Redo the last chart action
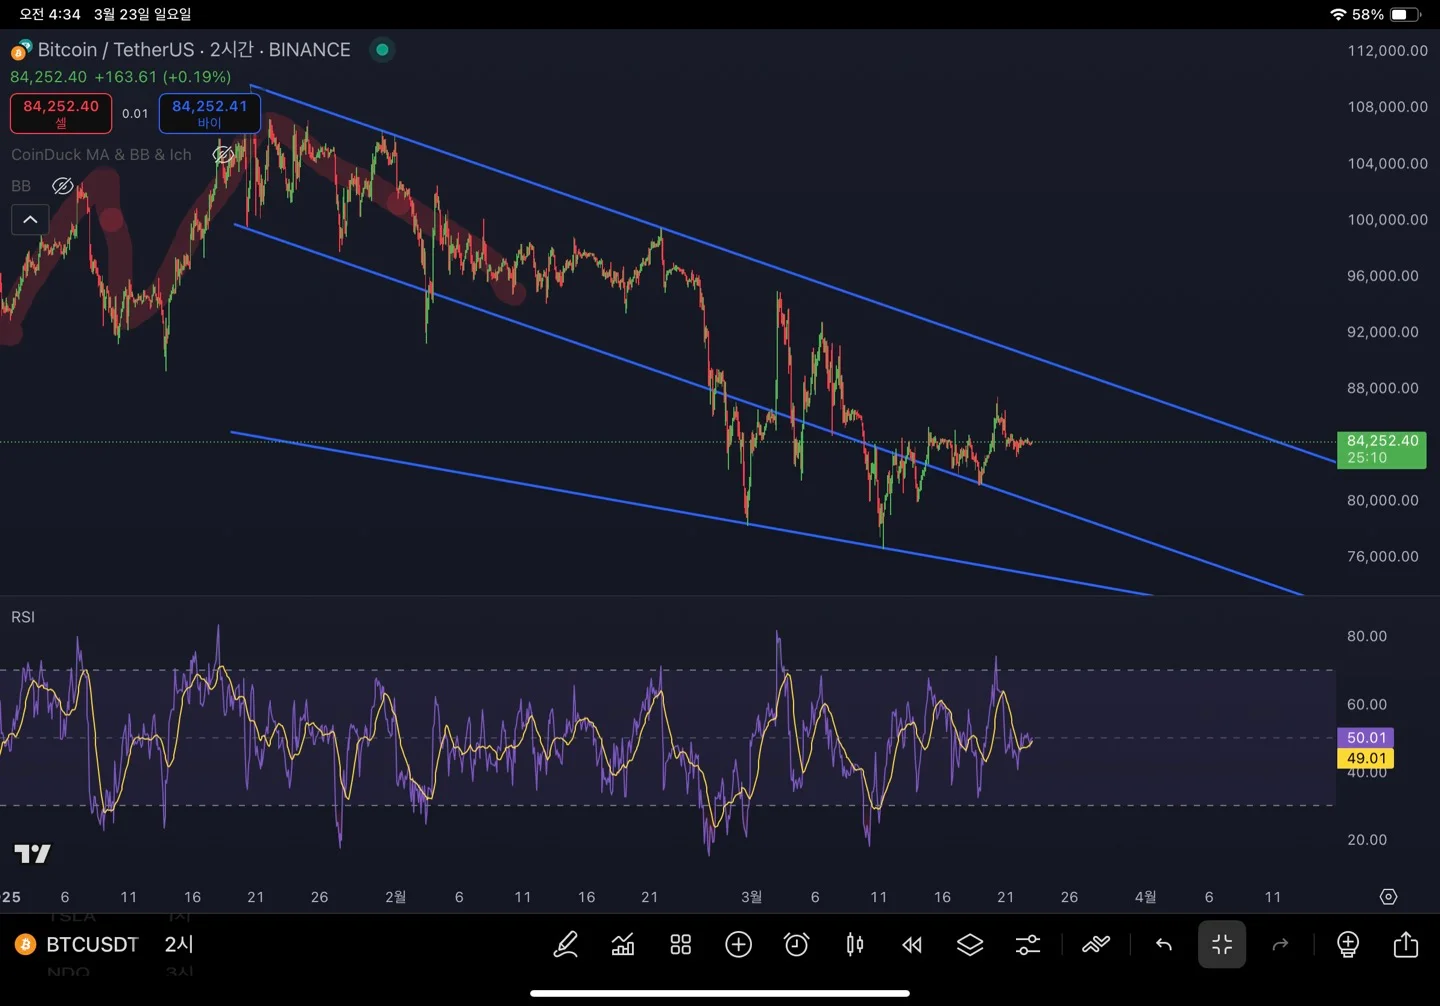1440x1006 pixels. click(x=1280, y=944)
